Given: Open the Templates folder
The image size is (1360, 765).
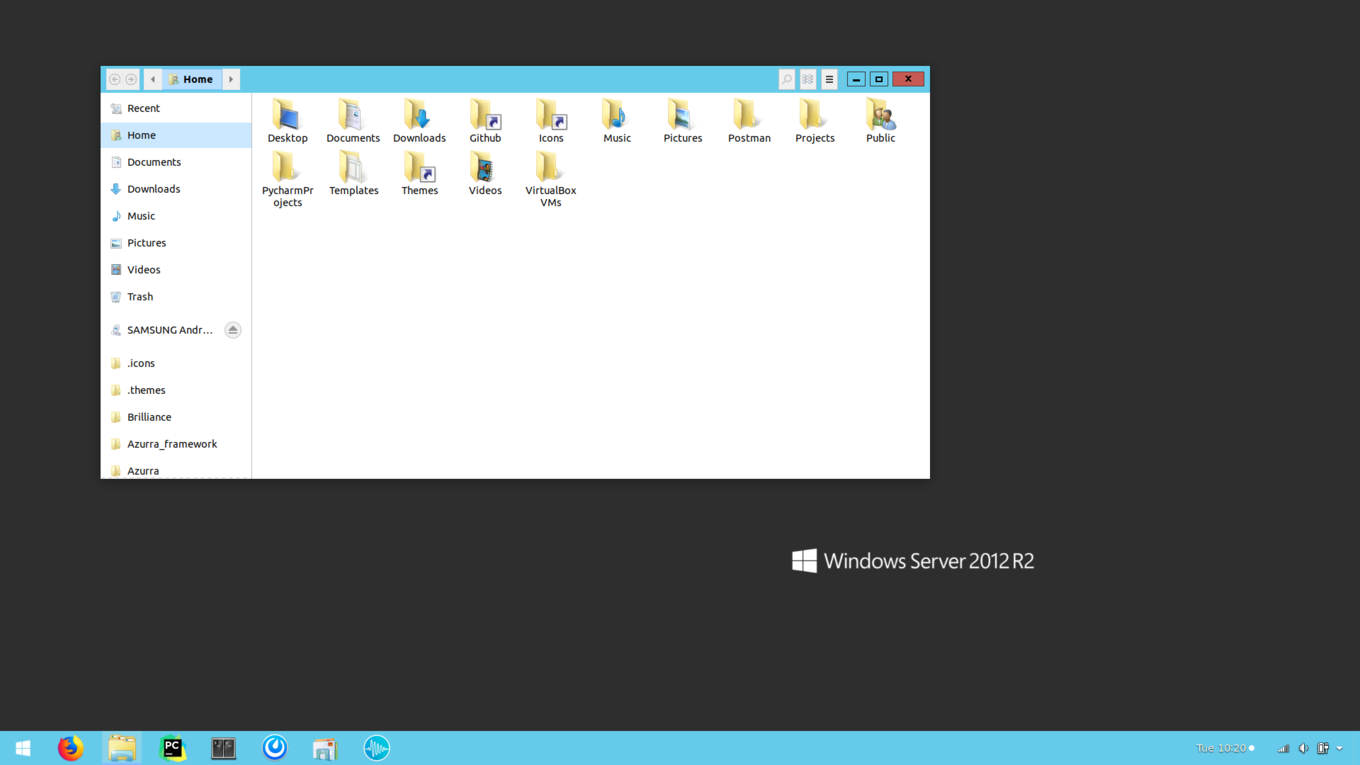Looking at the screenshot, I should click(x=353, y=173).
